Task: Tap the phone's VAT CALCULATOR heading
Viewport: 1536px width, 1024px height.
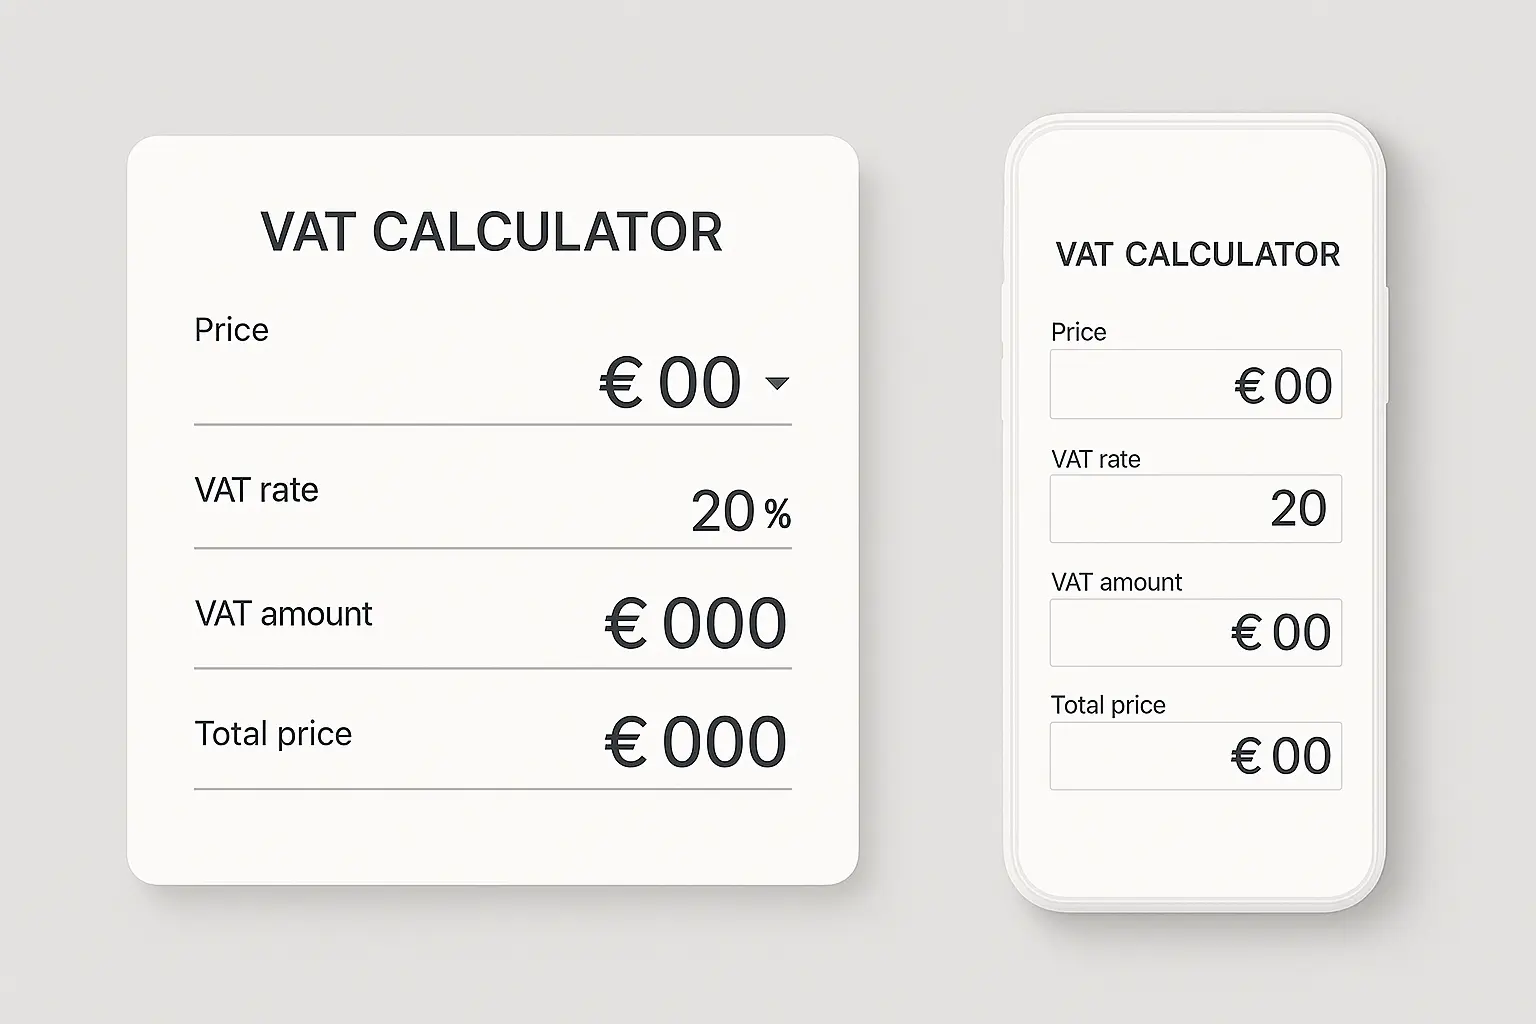Action: pyautogui.click(x=1197, y=255)
